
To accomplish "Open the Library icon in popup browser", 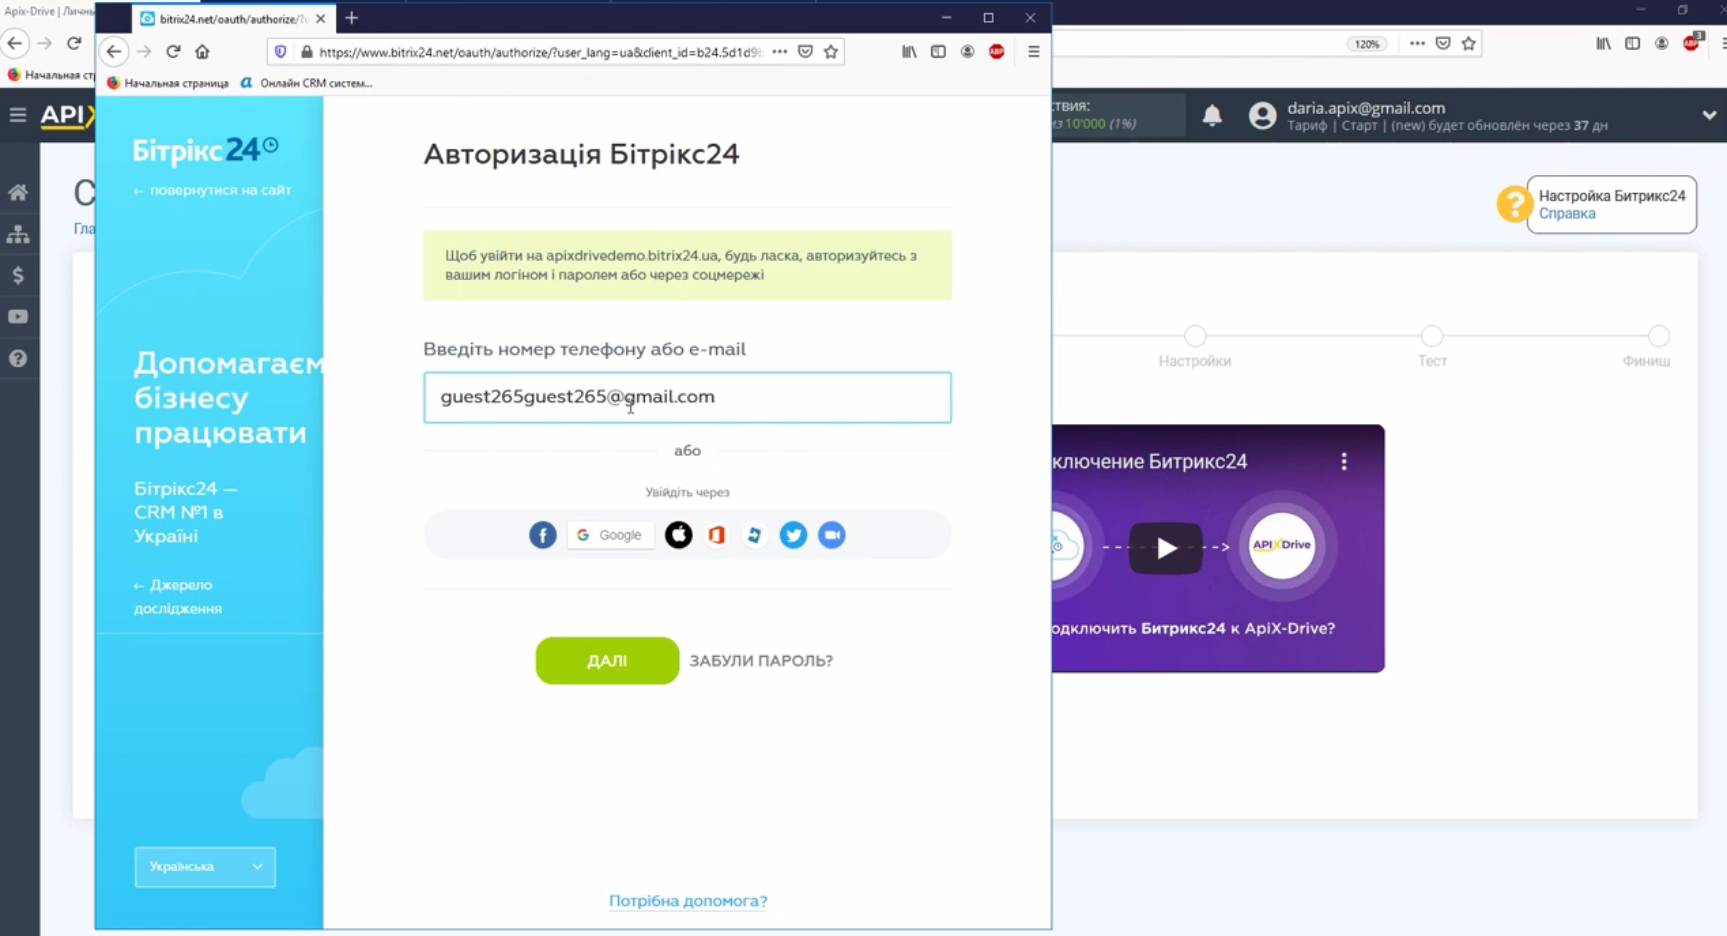I will (x=909, y=52).
